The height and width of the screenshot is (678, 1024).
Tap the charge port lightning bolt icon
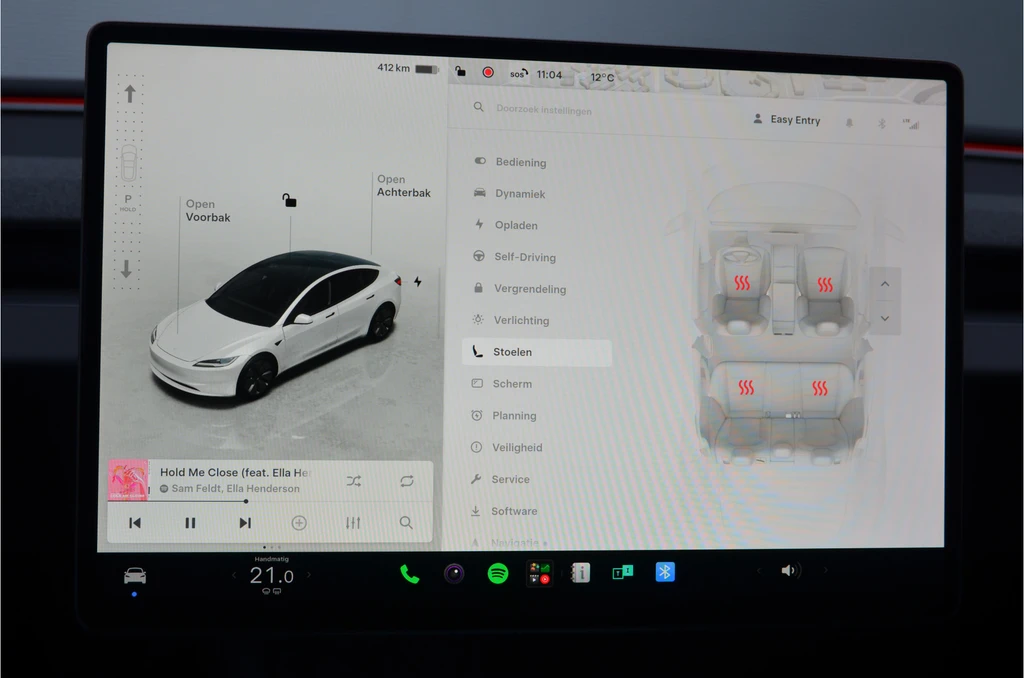[418, 282]
